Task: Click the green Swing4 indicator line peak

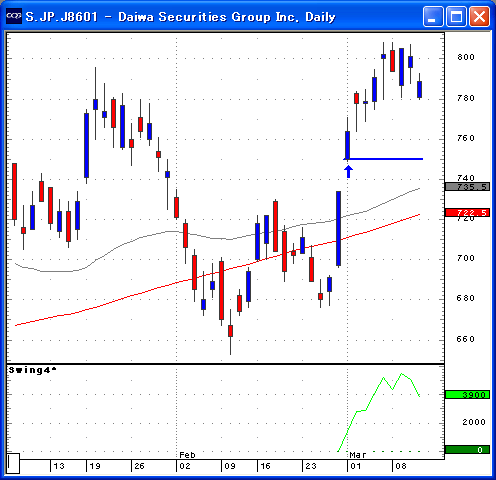Action: point(402,374)
